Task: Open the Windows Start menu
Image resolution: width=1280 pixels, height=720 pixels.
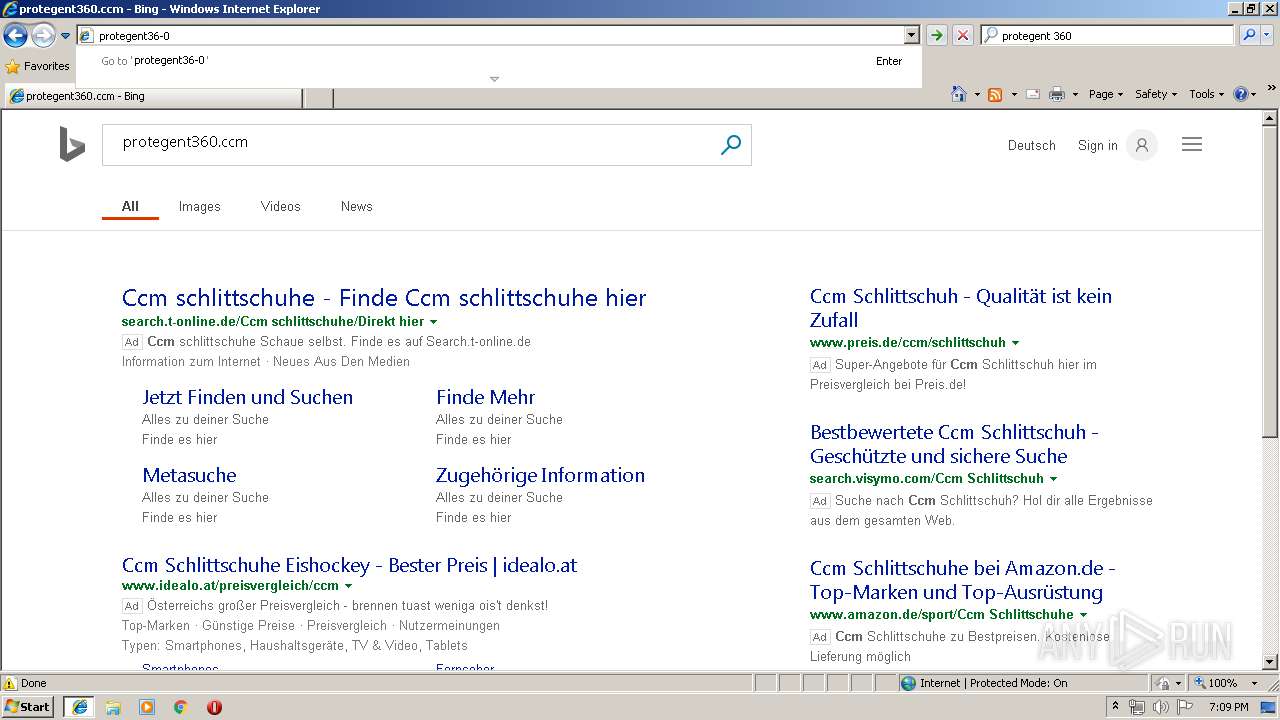Action: point(28,707)
